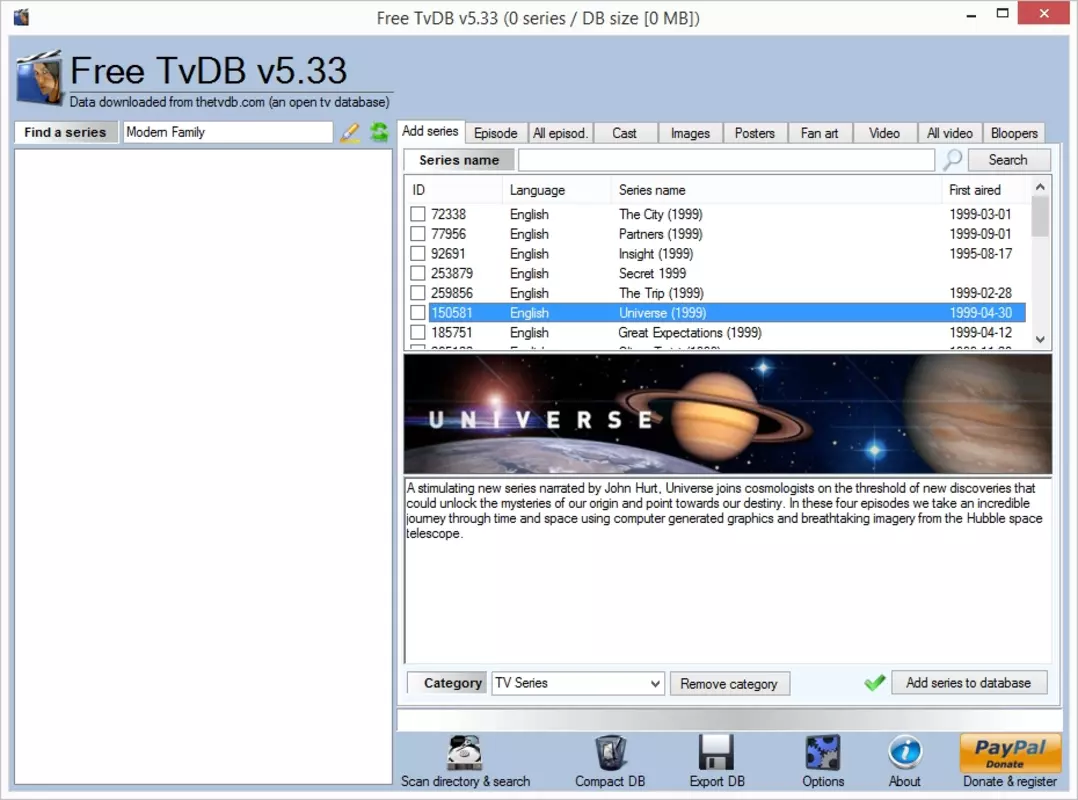1078x800 pixels.
Task: Open the All episod. tab
Action: (x=560, y=133)
